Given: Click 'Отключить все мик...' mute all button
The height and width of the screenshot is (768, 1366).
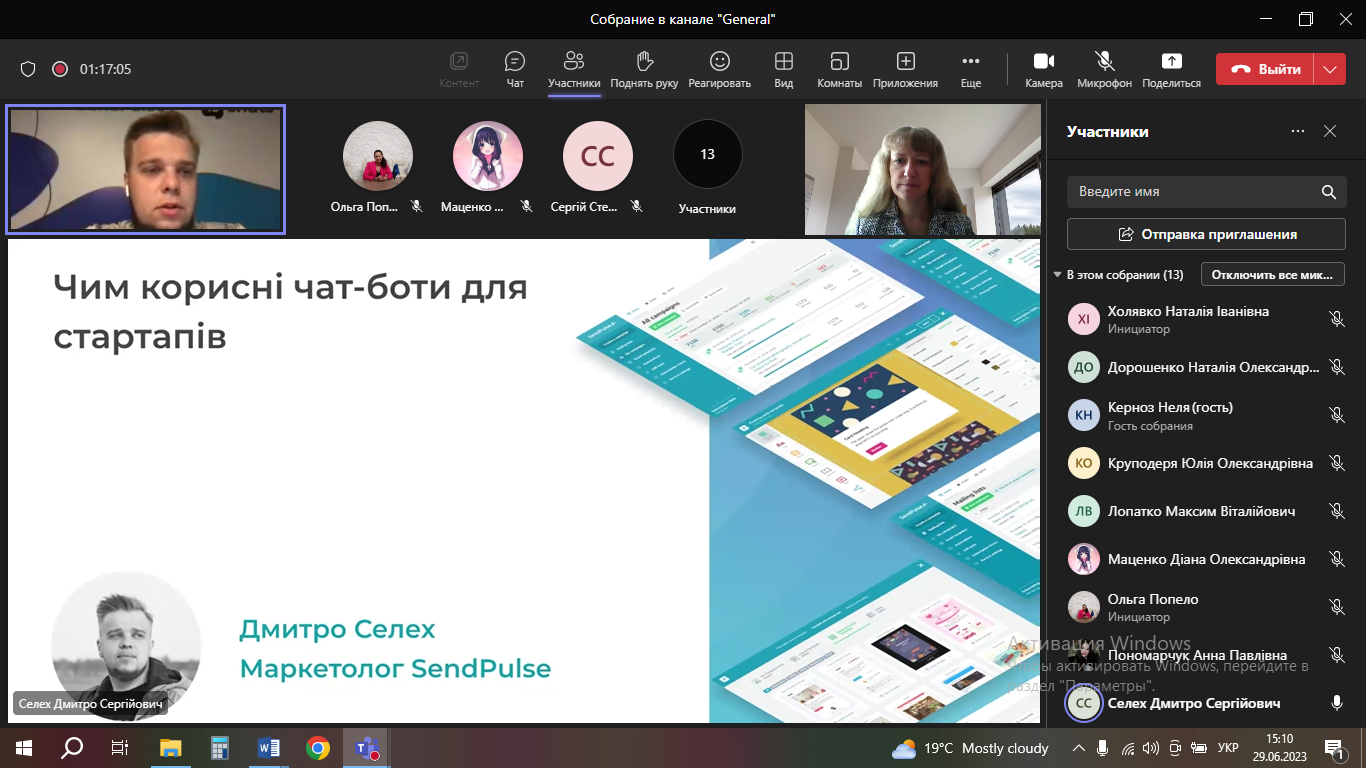Looking at the screenshot, I should tap(1272, 275).
